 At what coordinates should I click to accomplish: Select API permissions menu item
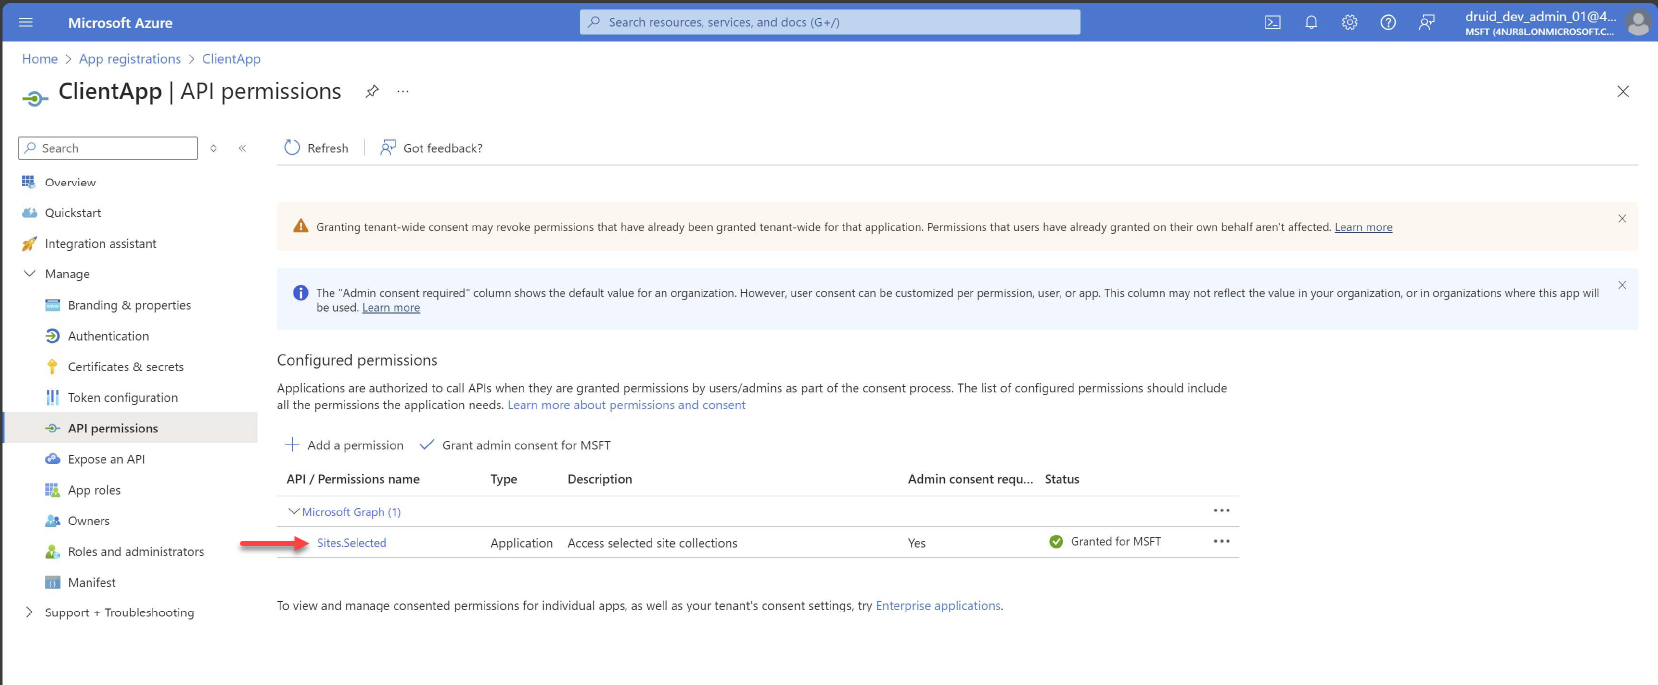pyautogui.click(x=130, y=428)
